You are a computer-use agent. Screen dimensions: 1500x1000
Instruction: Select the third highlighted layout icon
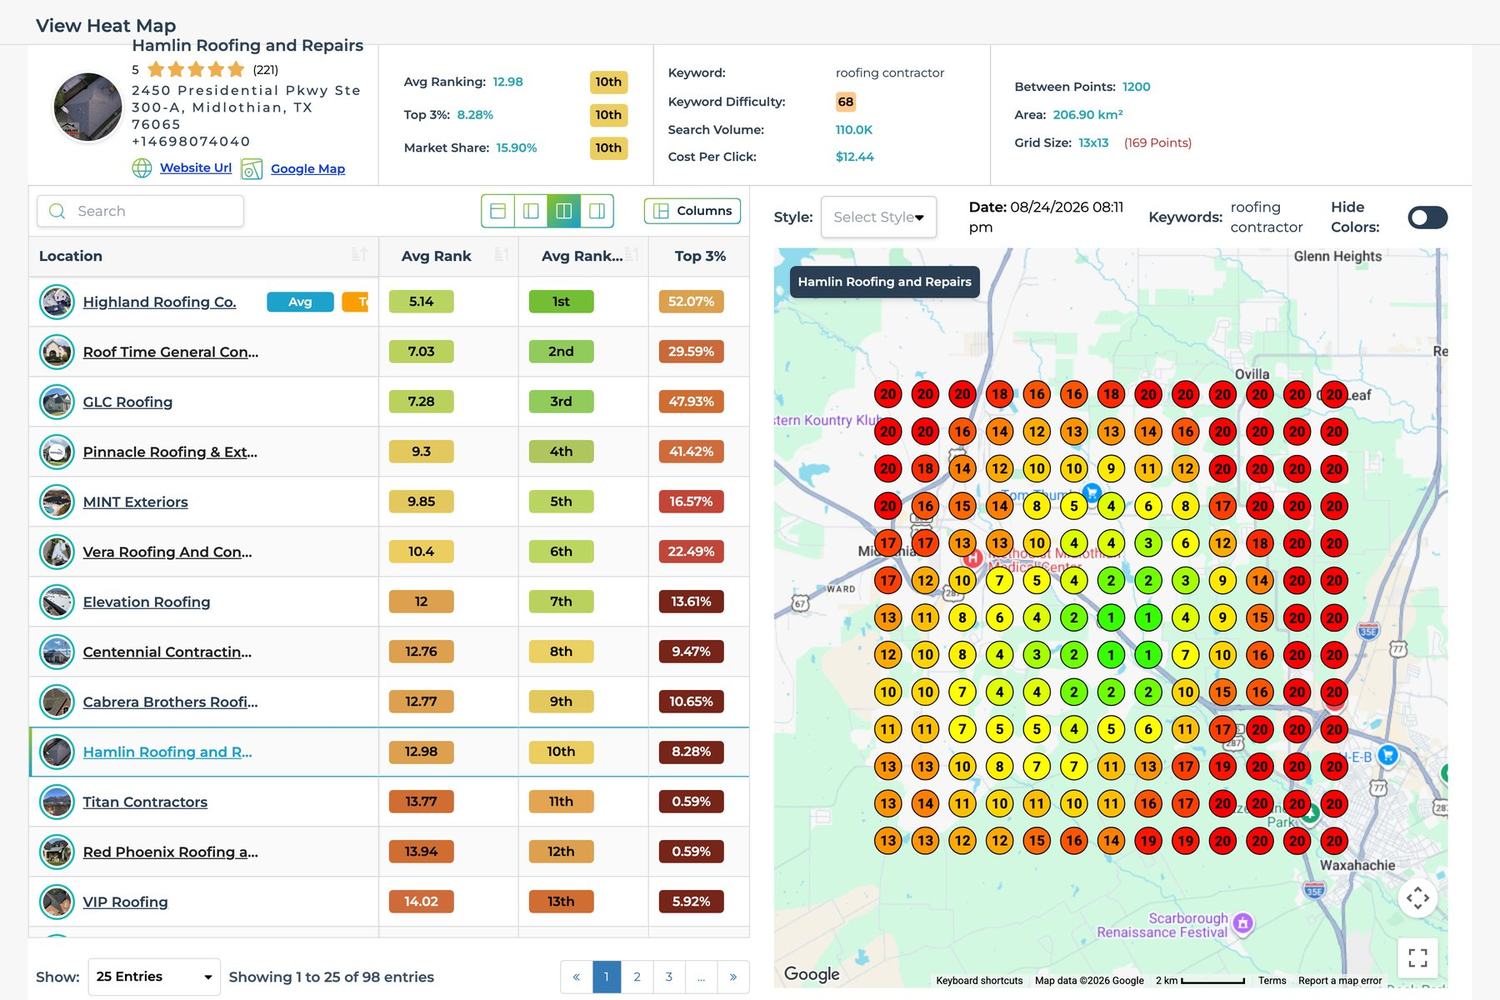[x=564, y=211]
